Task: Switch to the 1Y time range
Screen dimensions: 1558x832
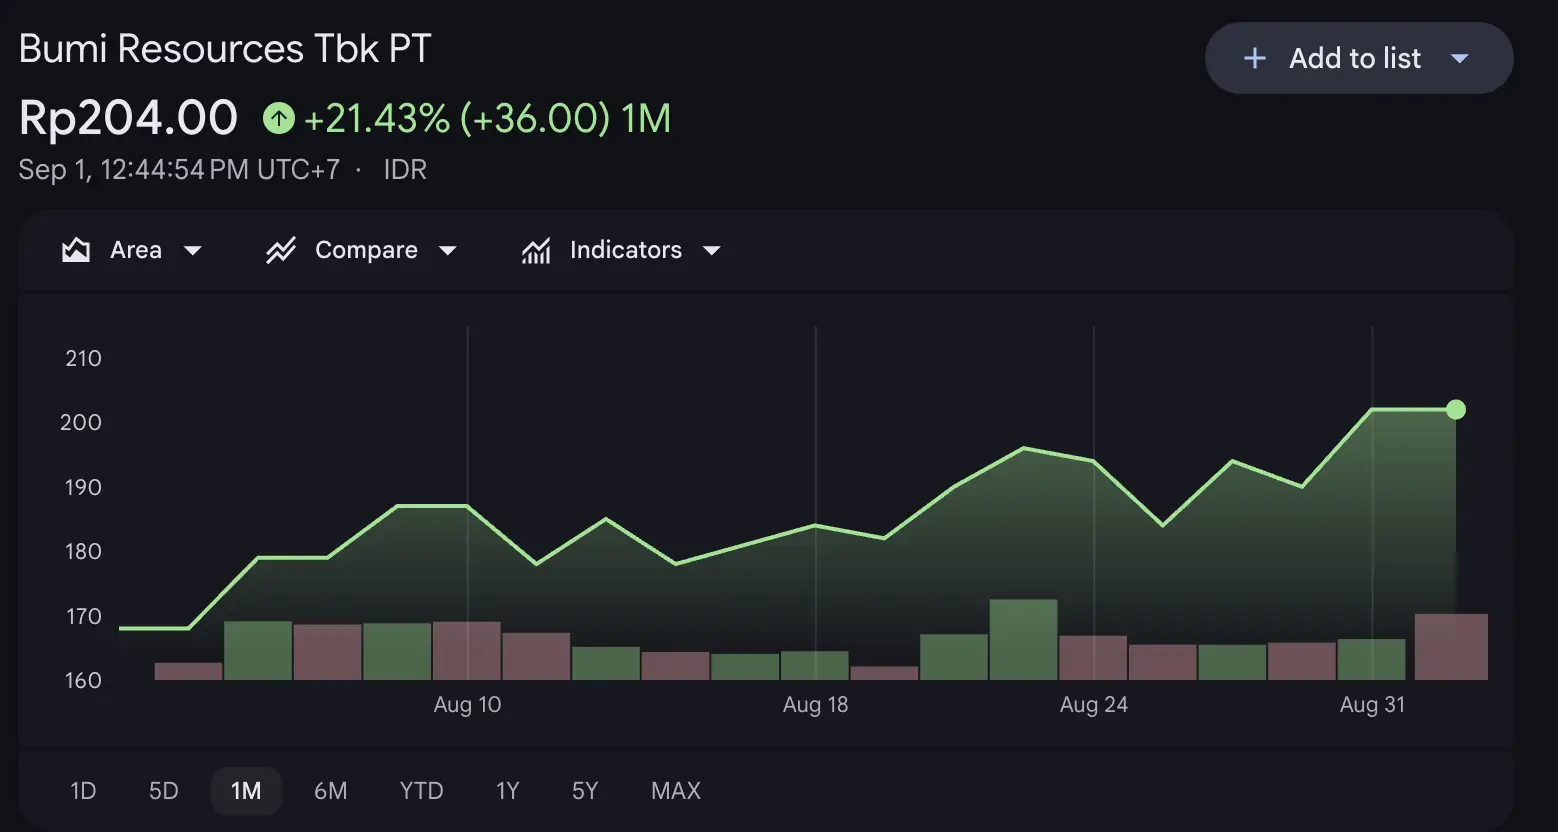Action: pos(507,791)
